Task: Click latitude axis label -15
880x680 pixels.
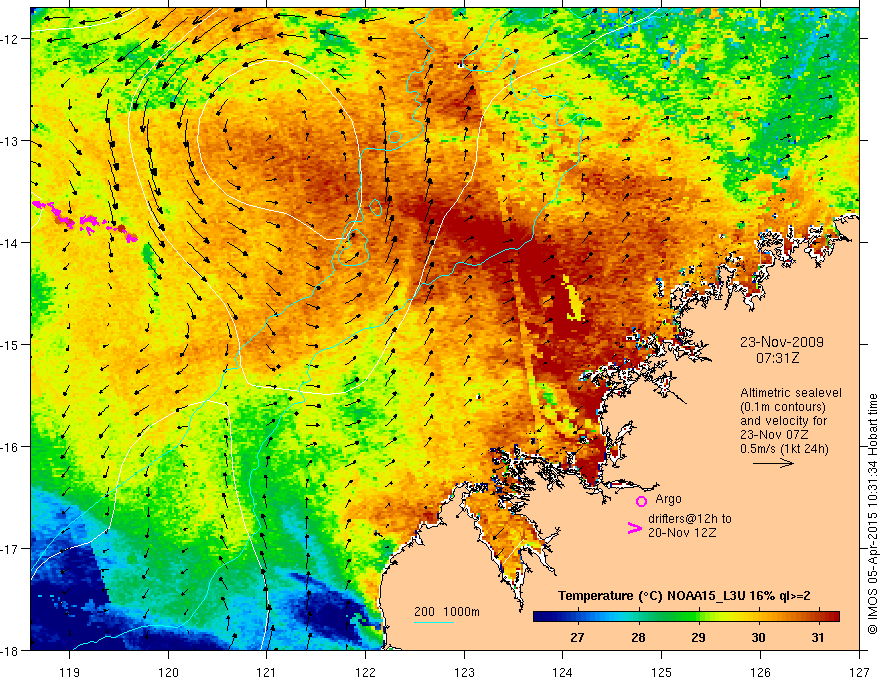Action: point(10,345)
